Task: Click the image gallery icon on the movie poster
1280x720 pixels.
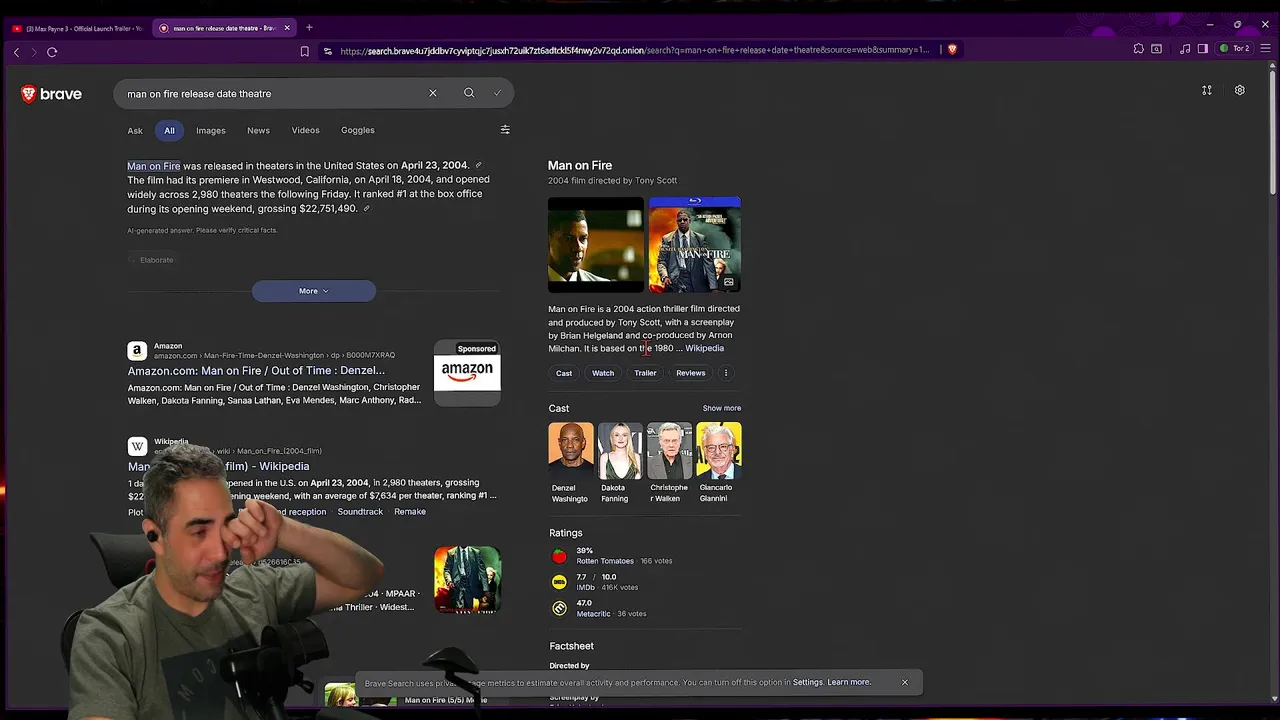Action: click(x=729, y=282)
